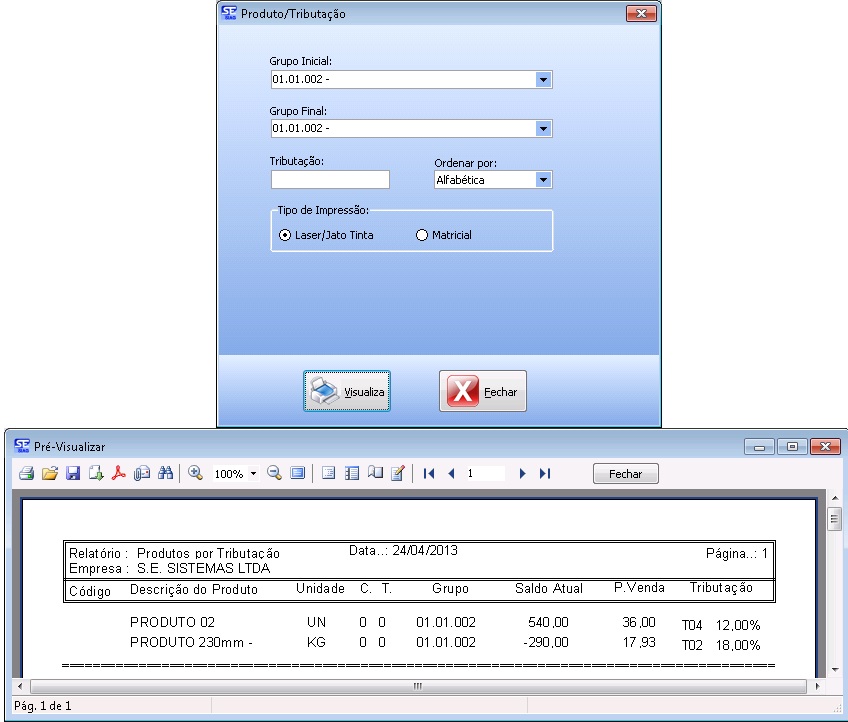Go to the next report page
Viewport: 848px width, 722px height.
tap(523, 474)
